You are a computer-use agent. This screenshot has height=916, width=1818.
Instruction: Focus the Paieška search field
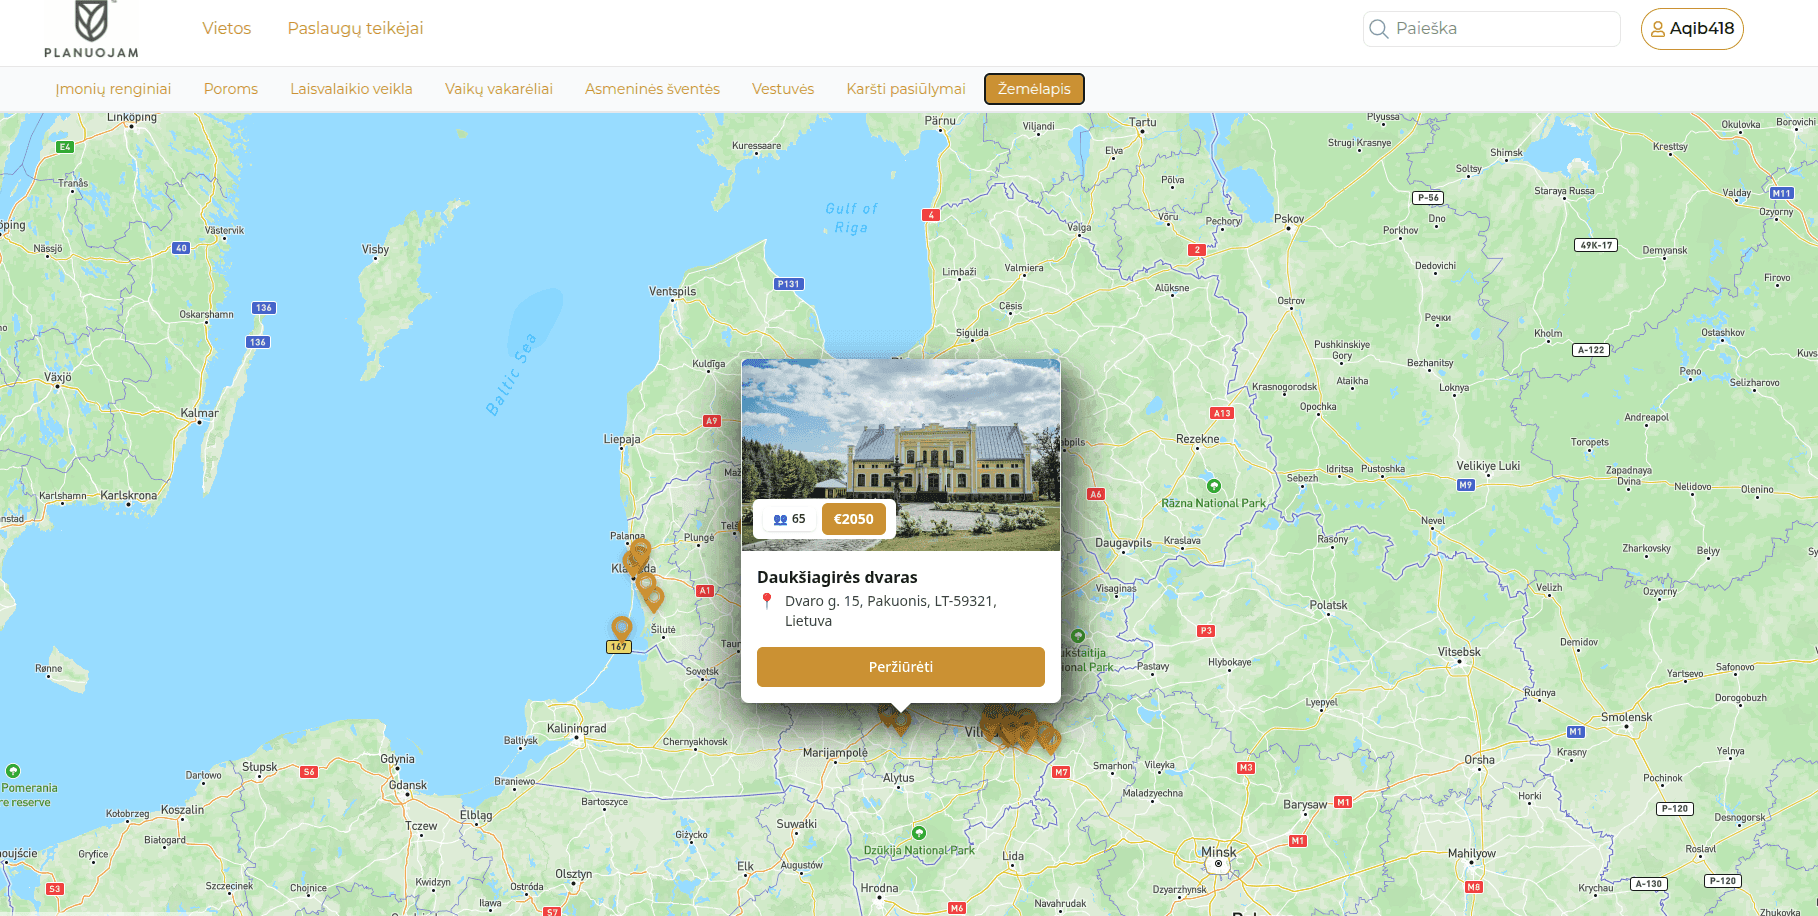tap(1492, 29)
